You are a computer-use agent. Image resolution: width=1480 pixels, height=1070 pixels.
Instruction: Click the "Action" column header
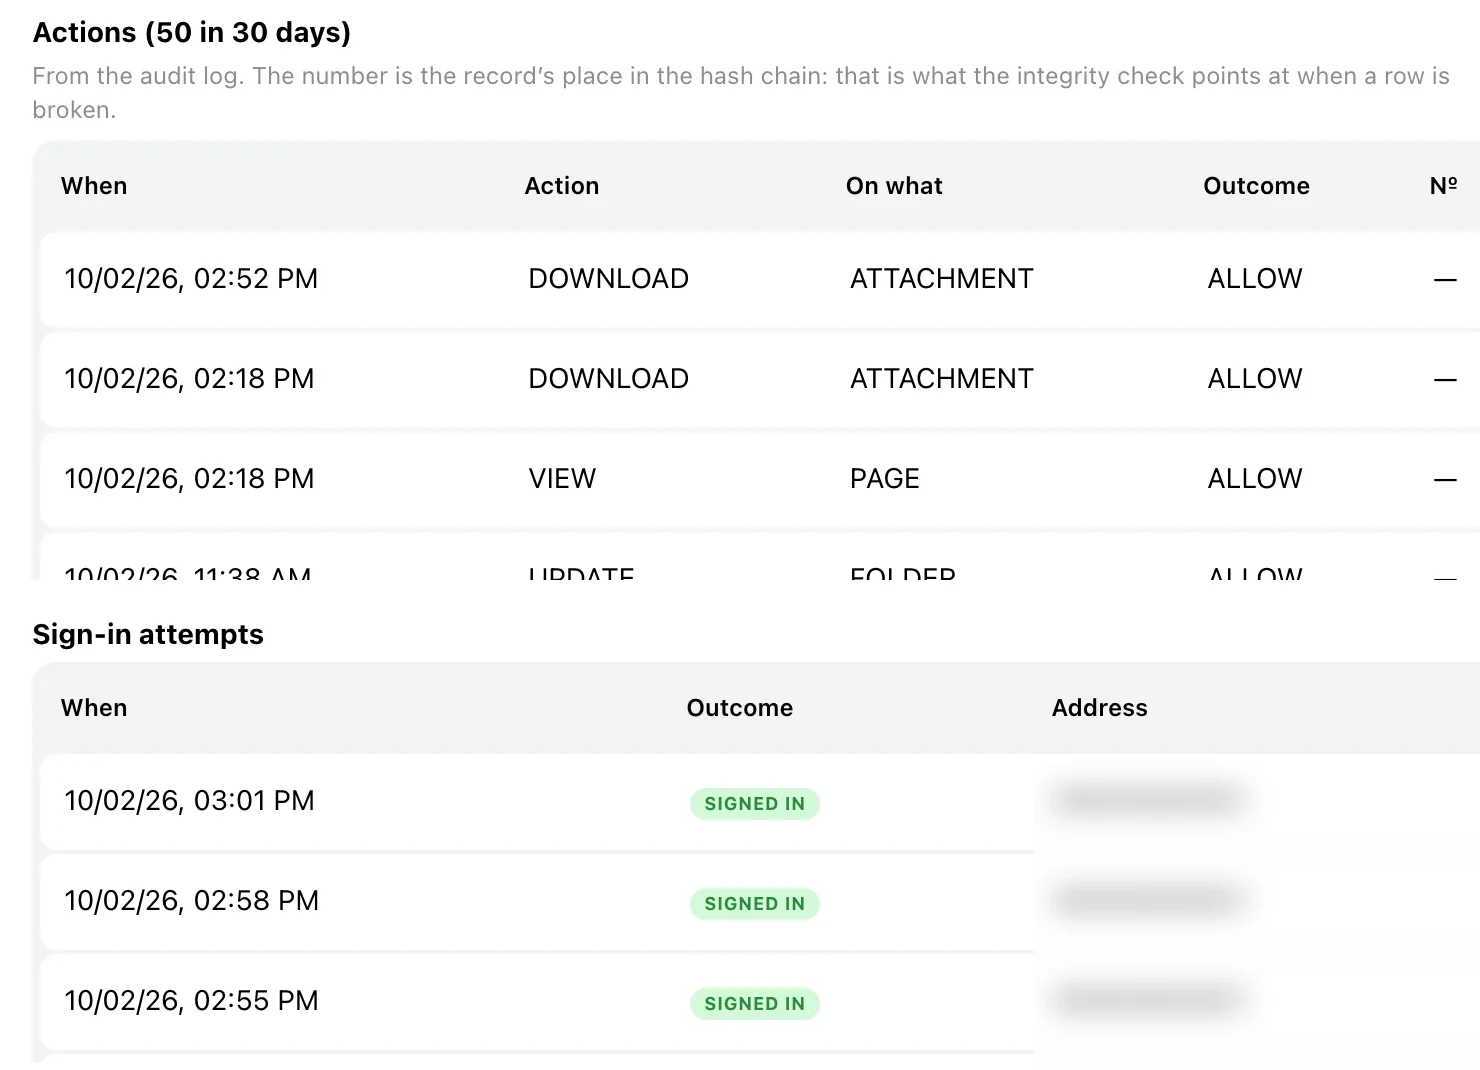coord(562,186)
